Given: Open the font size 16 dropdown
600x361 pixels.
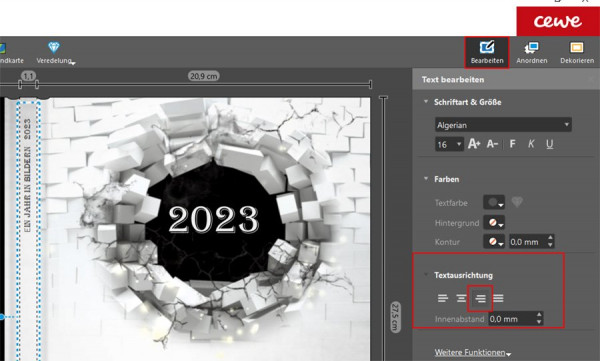Looking at the screenshot, I should (449, 144).
